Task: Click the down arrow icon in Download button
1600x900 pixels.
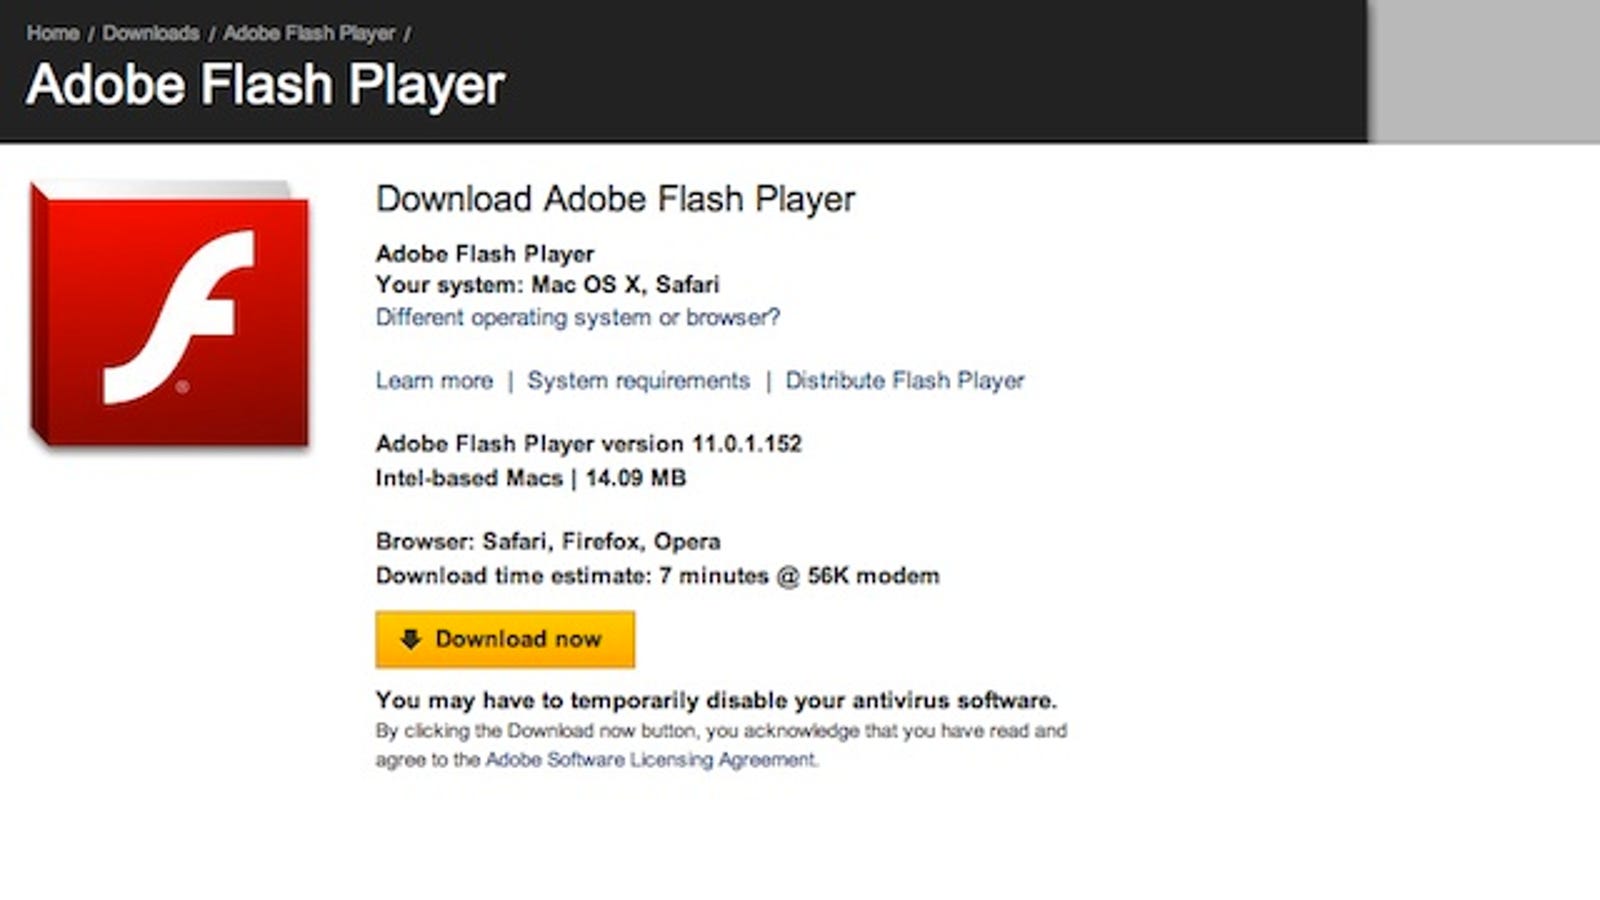Action: 410,639
